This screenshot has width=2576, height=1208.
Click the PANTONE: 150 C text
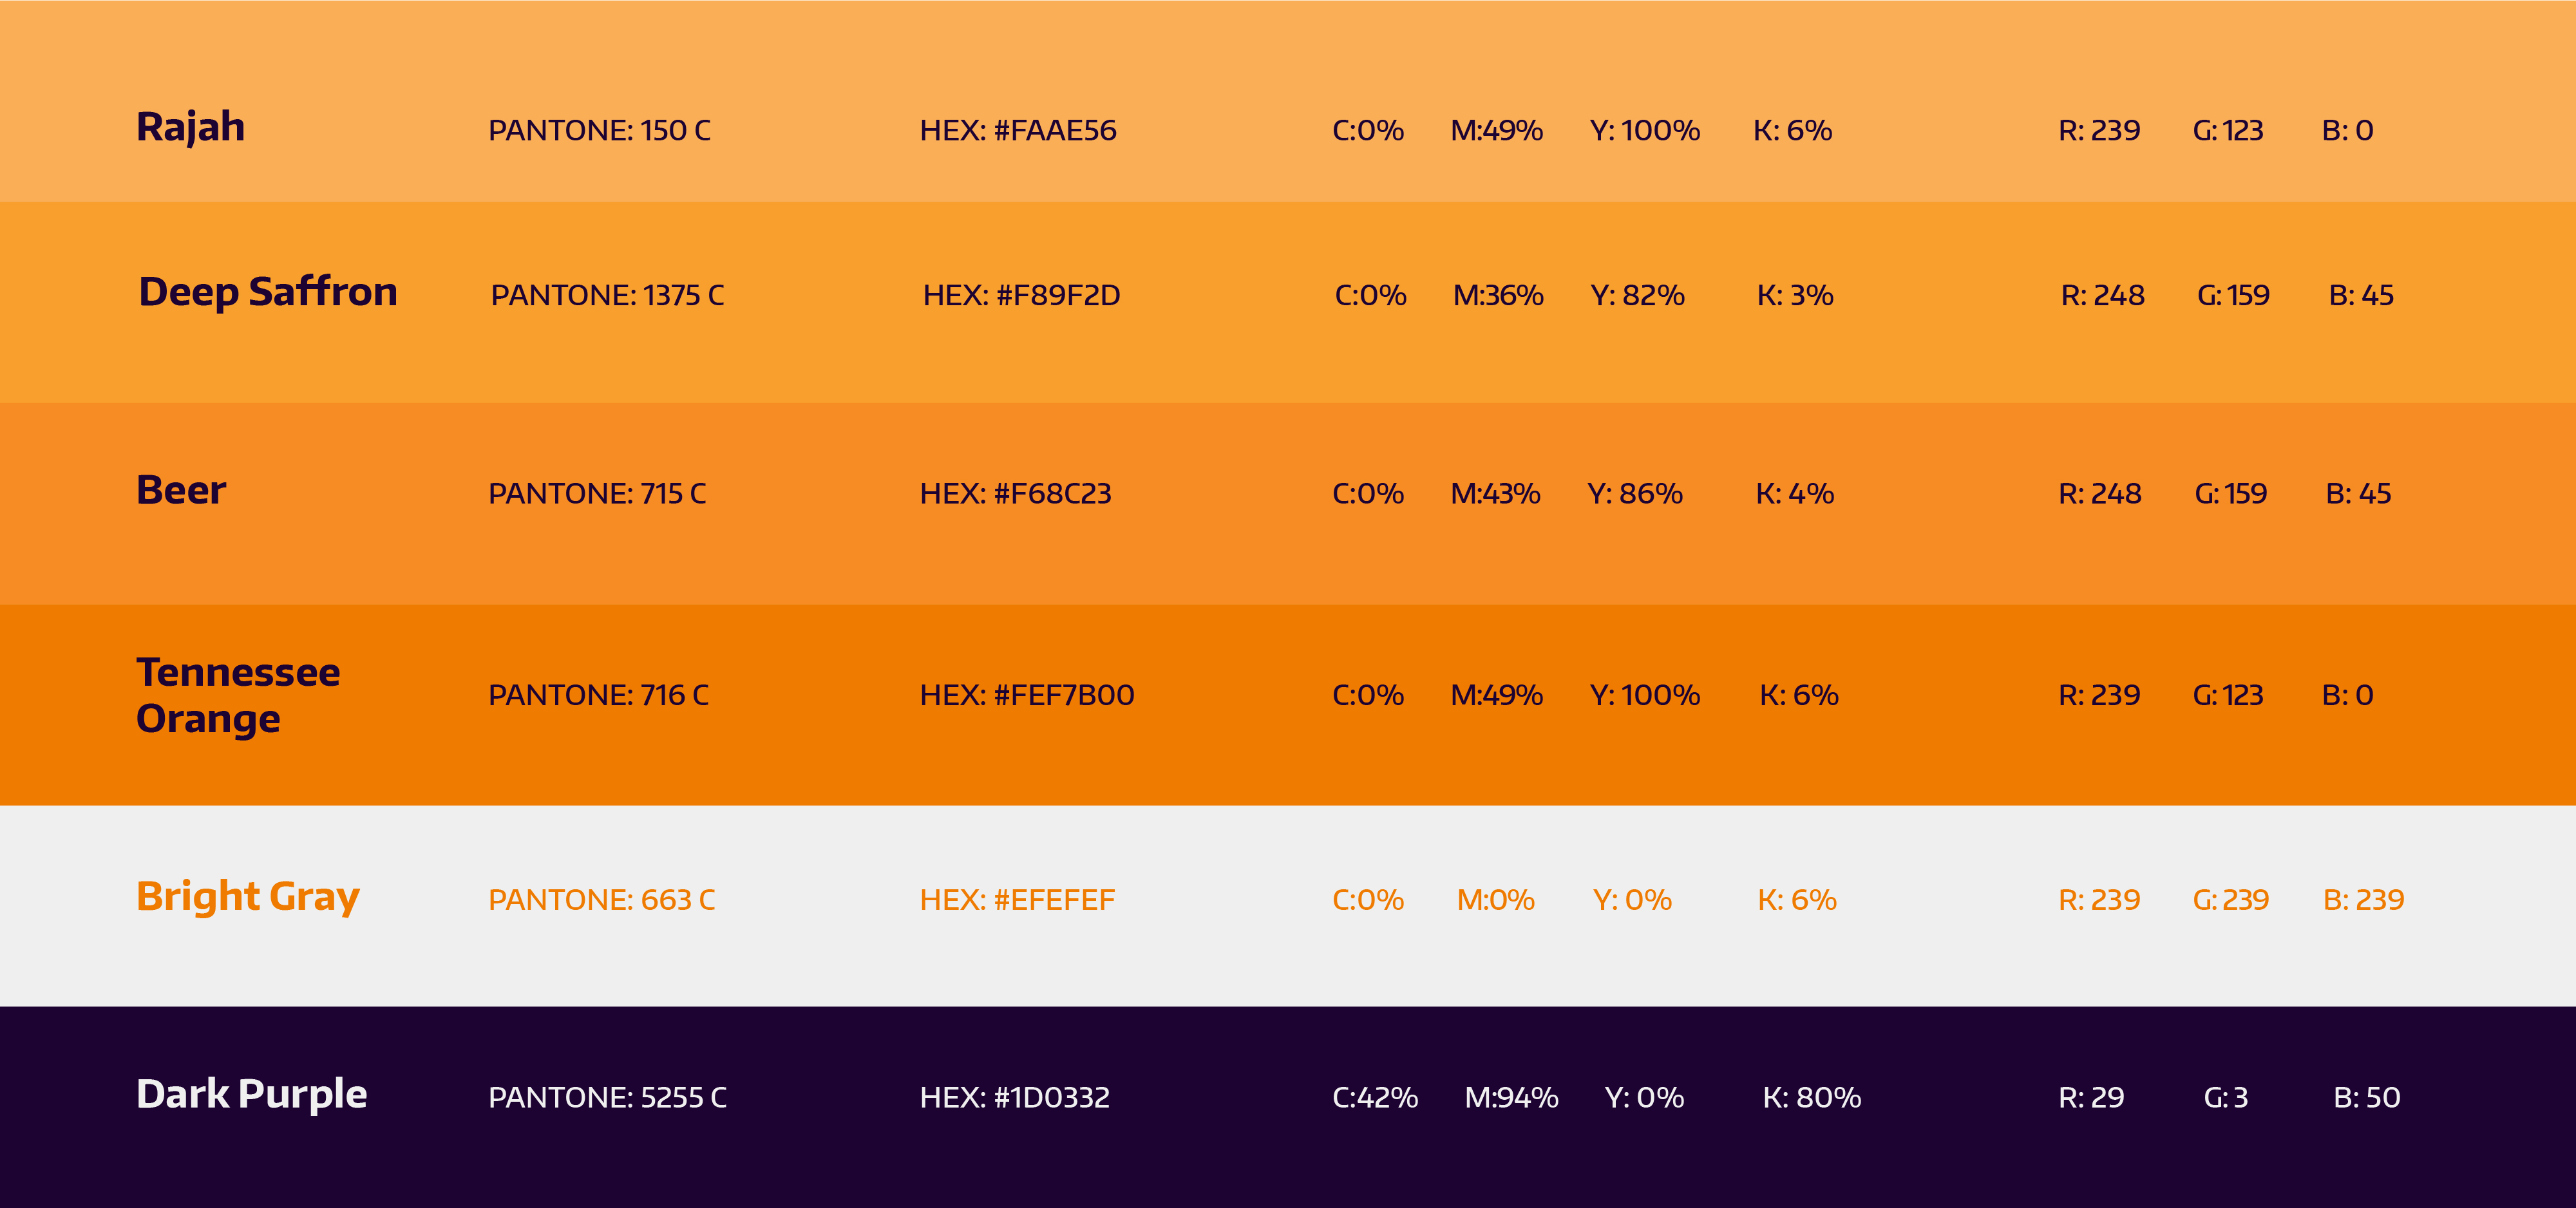coord(599,131)
